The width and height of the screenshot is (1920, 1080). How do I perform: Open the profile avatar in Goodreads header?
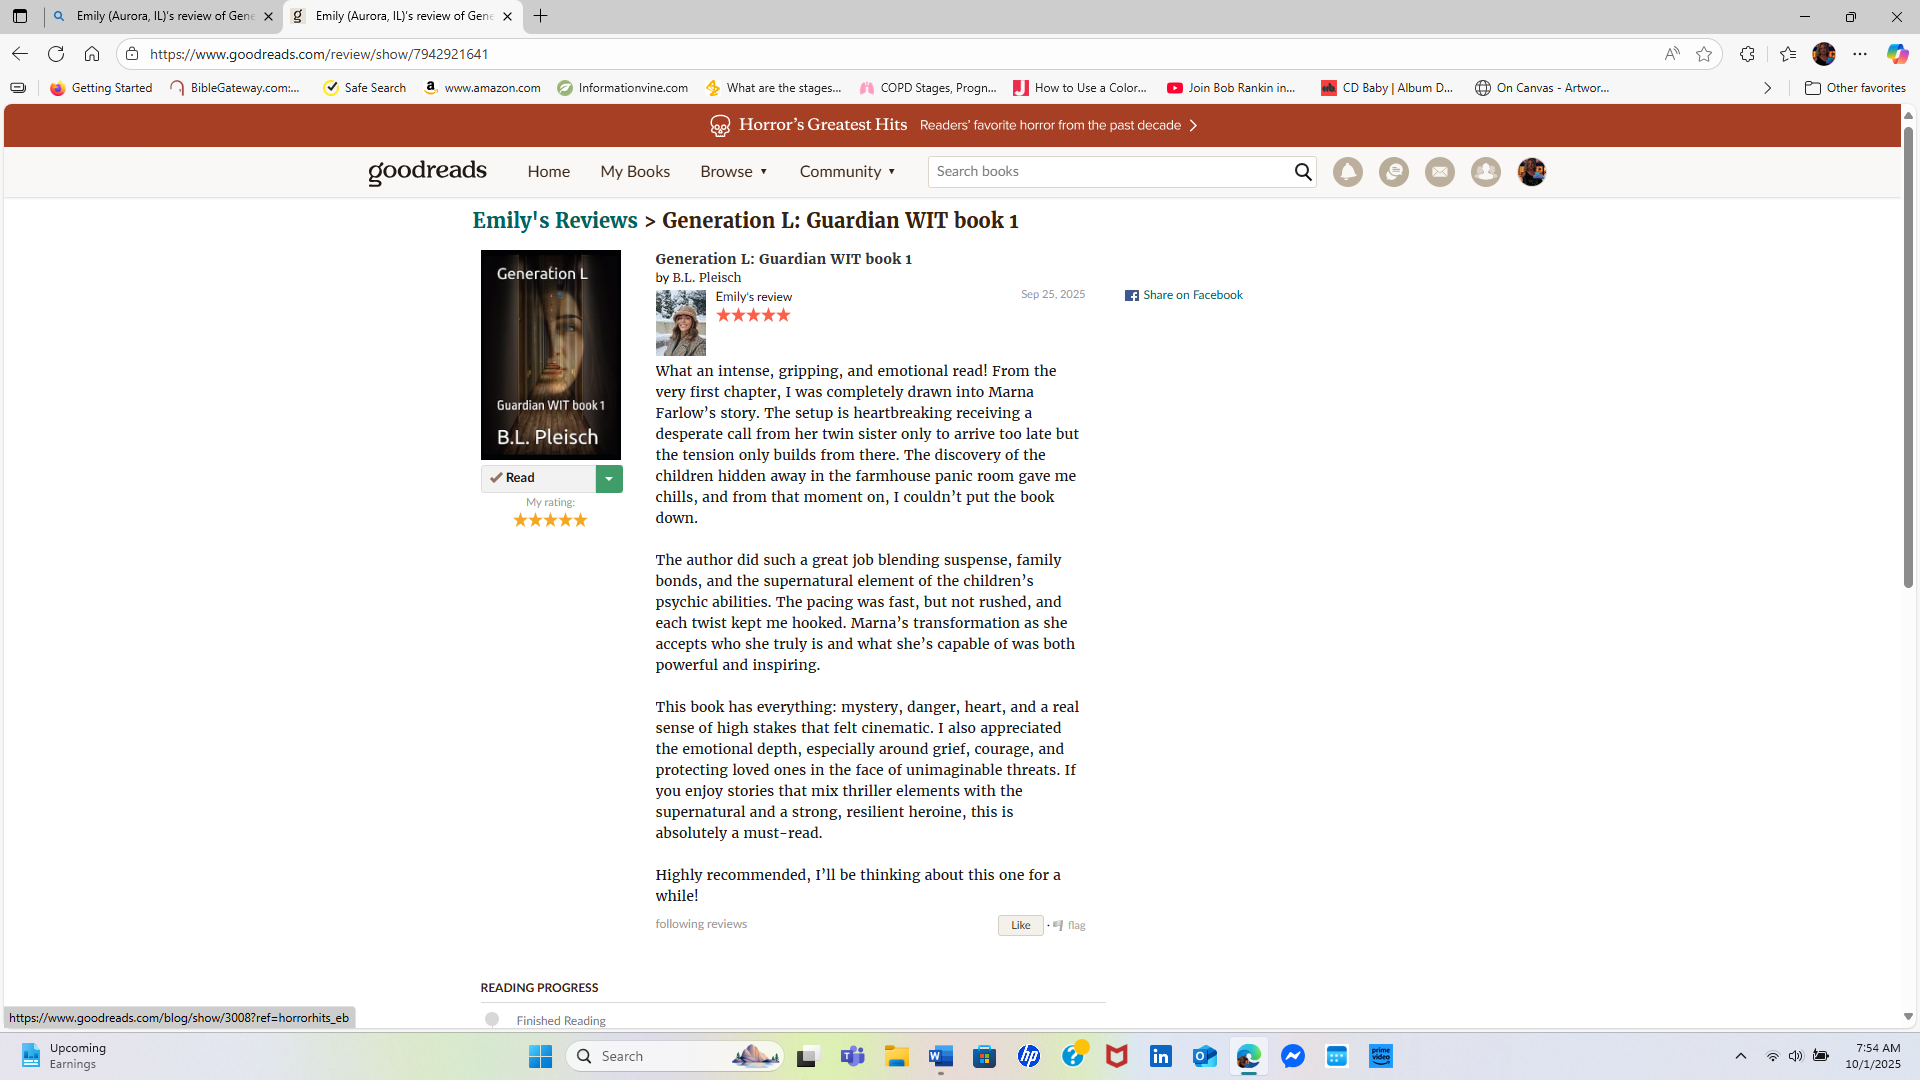1531,172
